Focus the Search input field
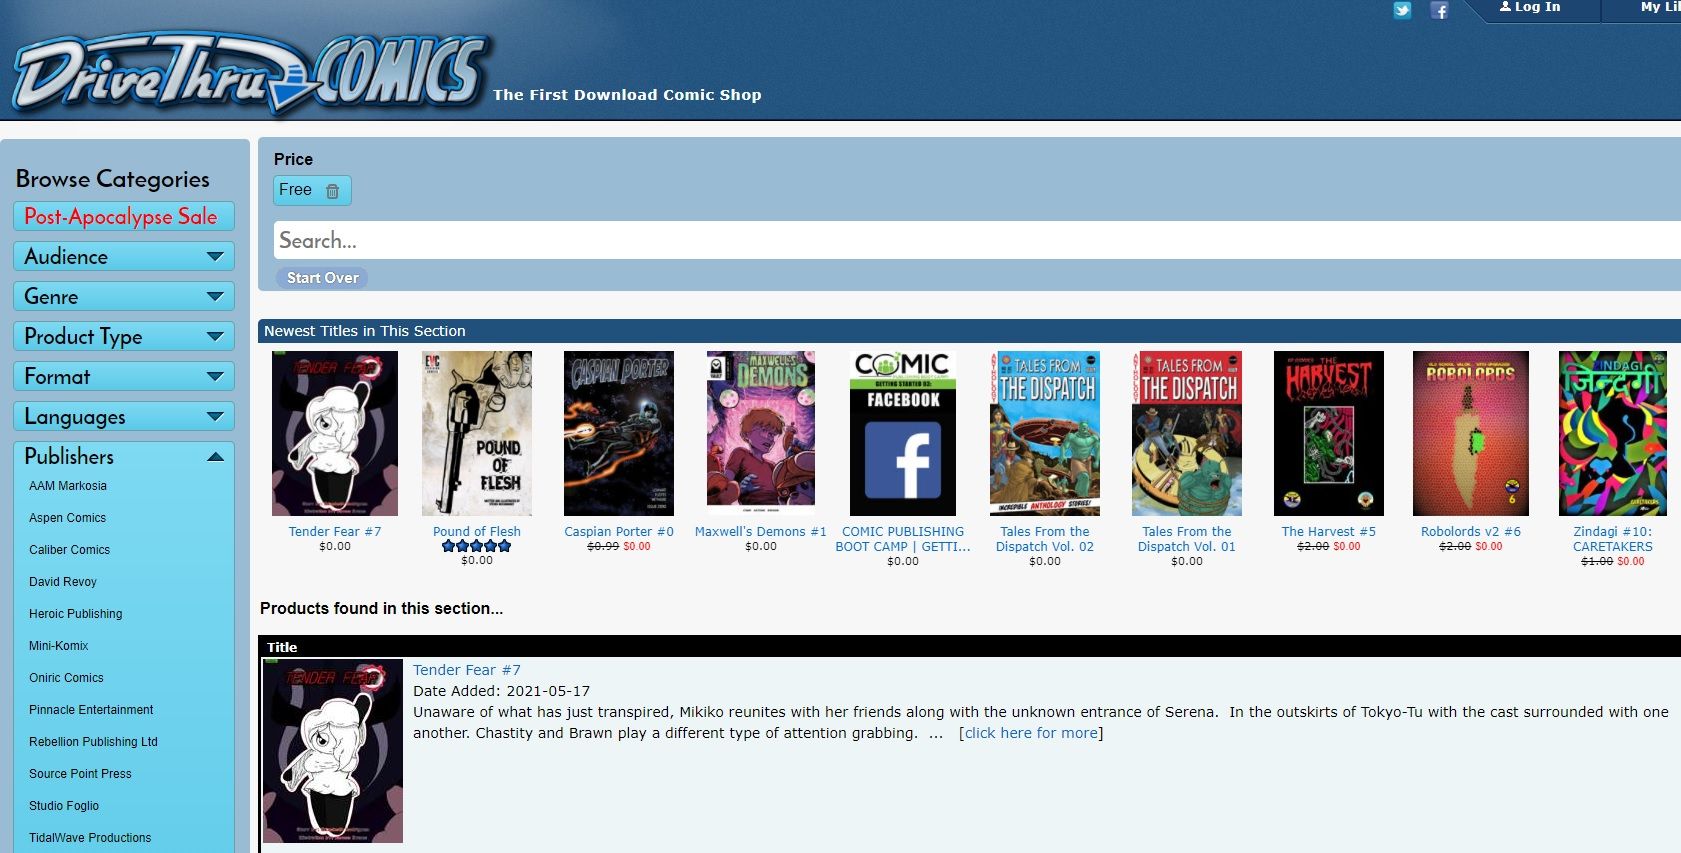Image resolution: width=1681 pixels, height=853 pixels. point(976,240)
